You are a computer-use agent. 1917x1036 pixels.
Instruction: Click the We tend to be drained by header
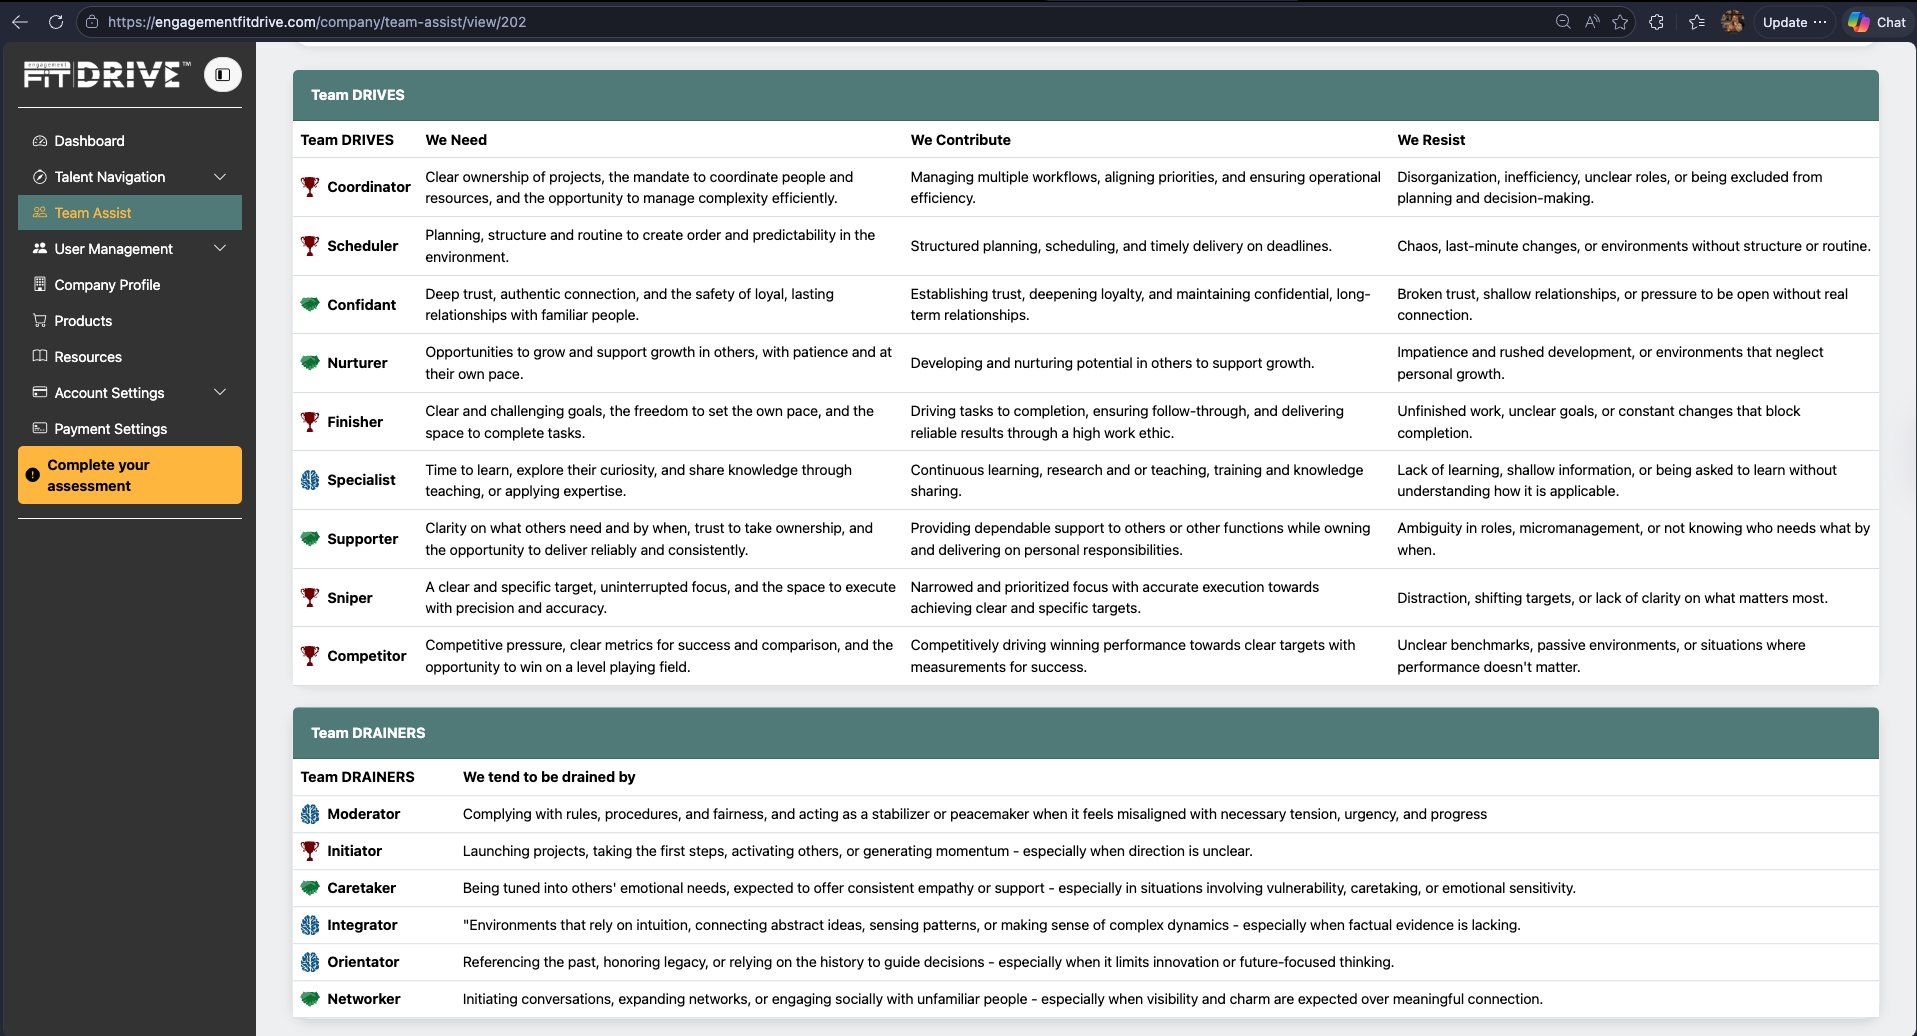[x=549, y=777]
